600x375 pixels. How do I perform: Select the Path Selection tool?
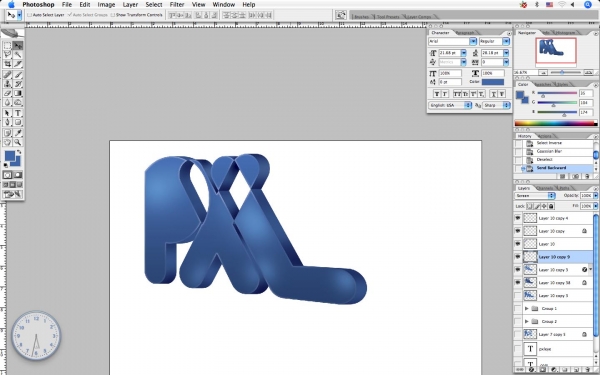click(x=7, y=113)
